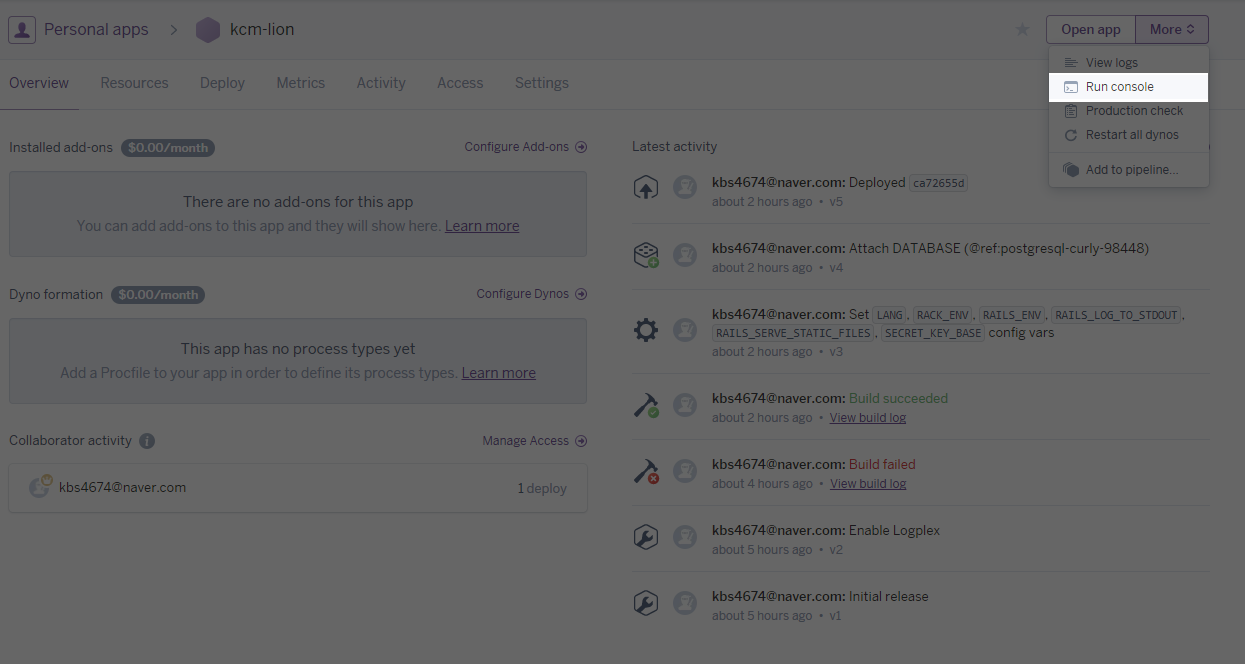1245x664 pixels.
Task: Click the avatar beside the Build failed entry
Action: 685,471
